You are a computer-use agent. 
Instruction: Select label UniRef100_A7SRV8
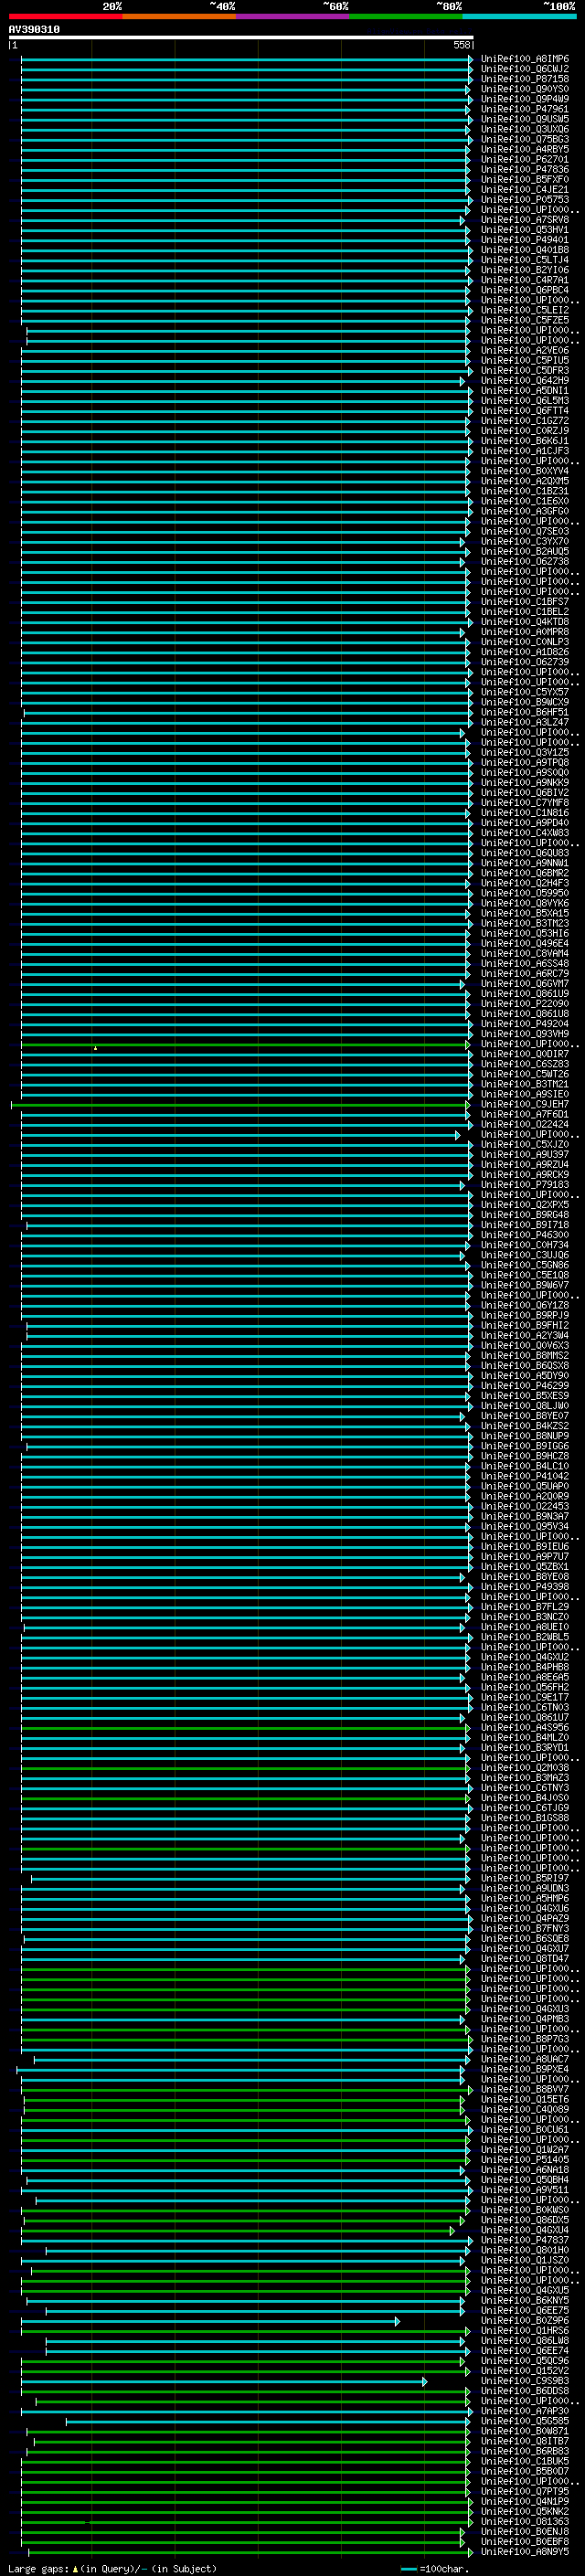(525, 220)
